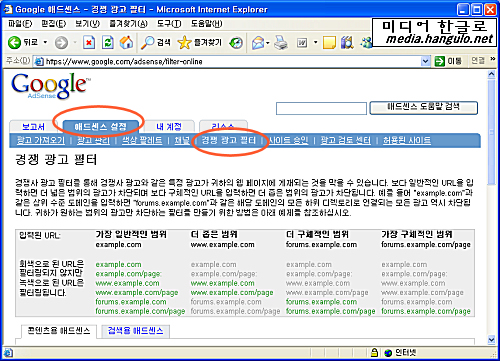Click the lock security icon in status bar
500x361 pixels.
point(374,353)
